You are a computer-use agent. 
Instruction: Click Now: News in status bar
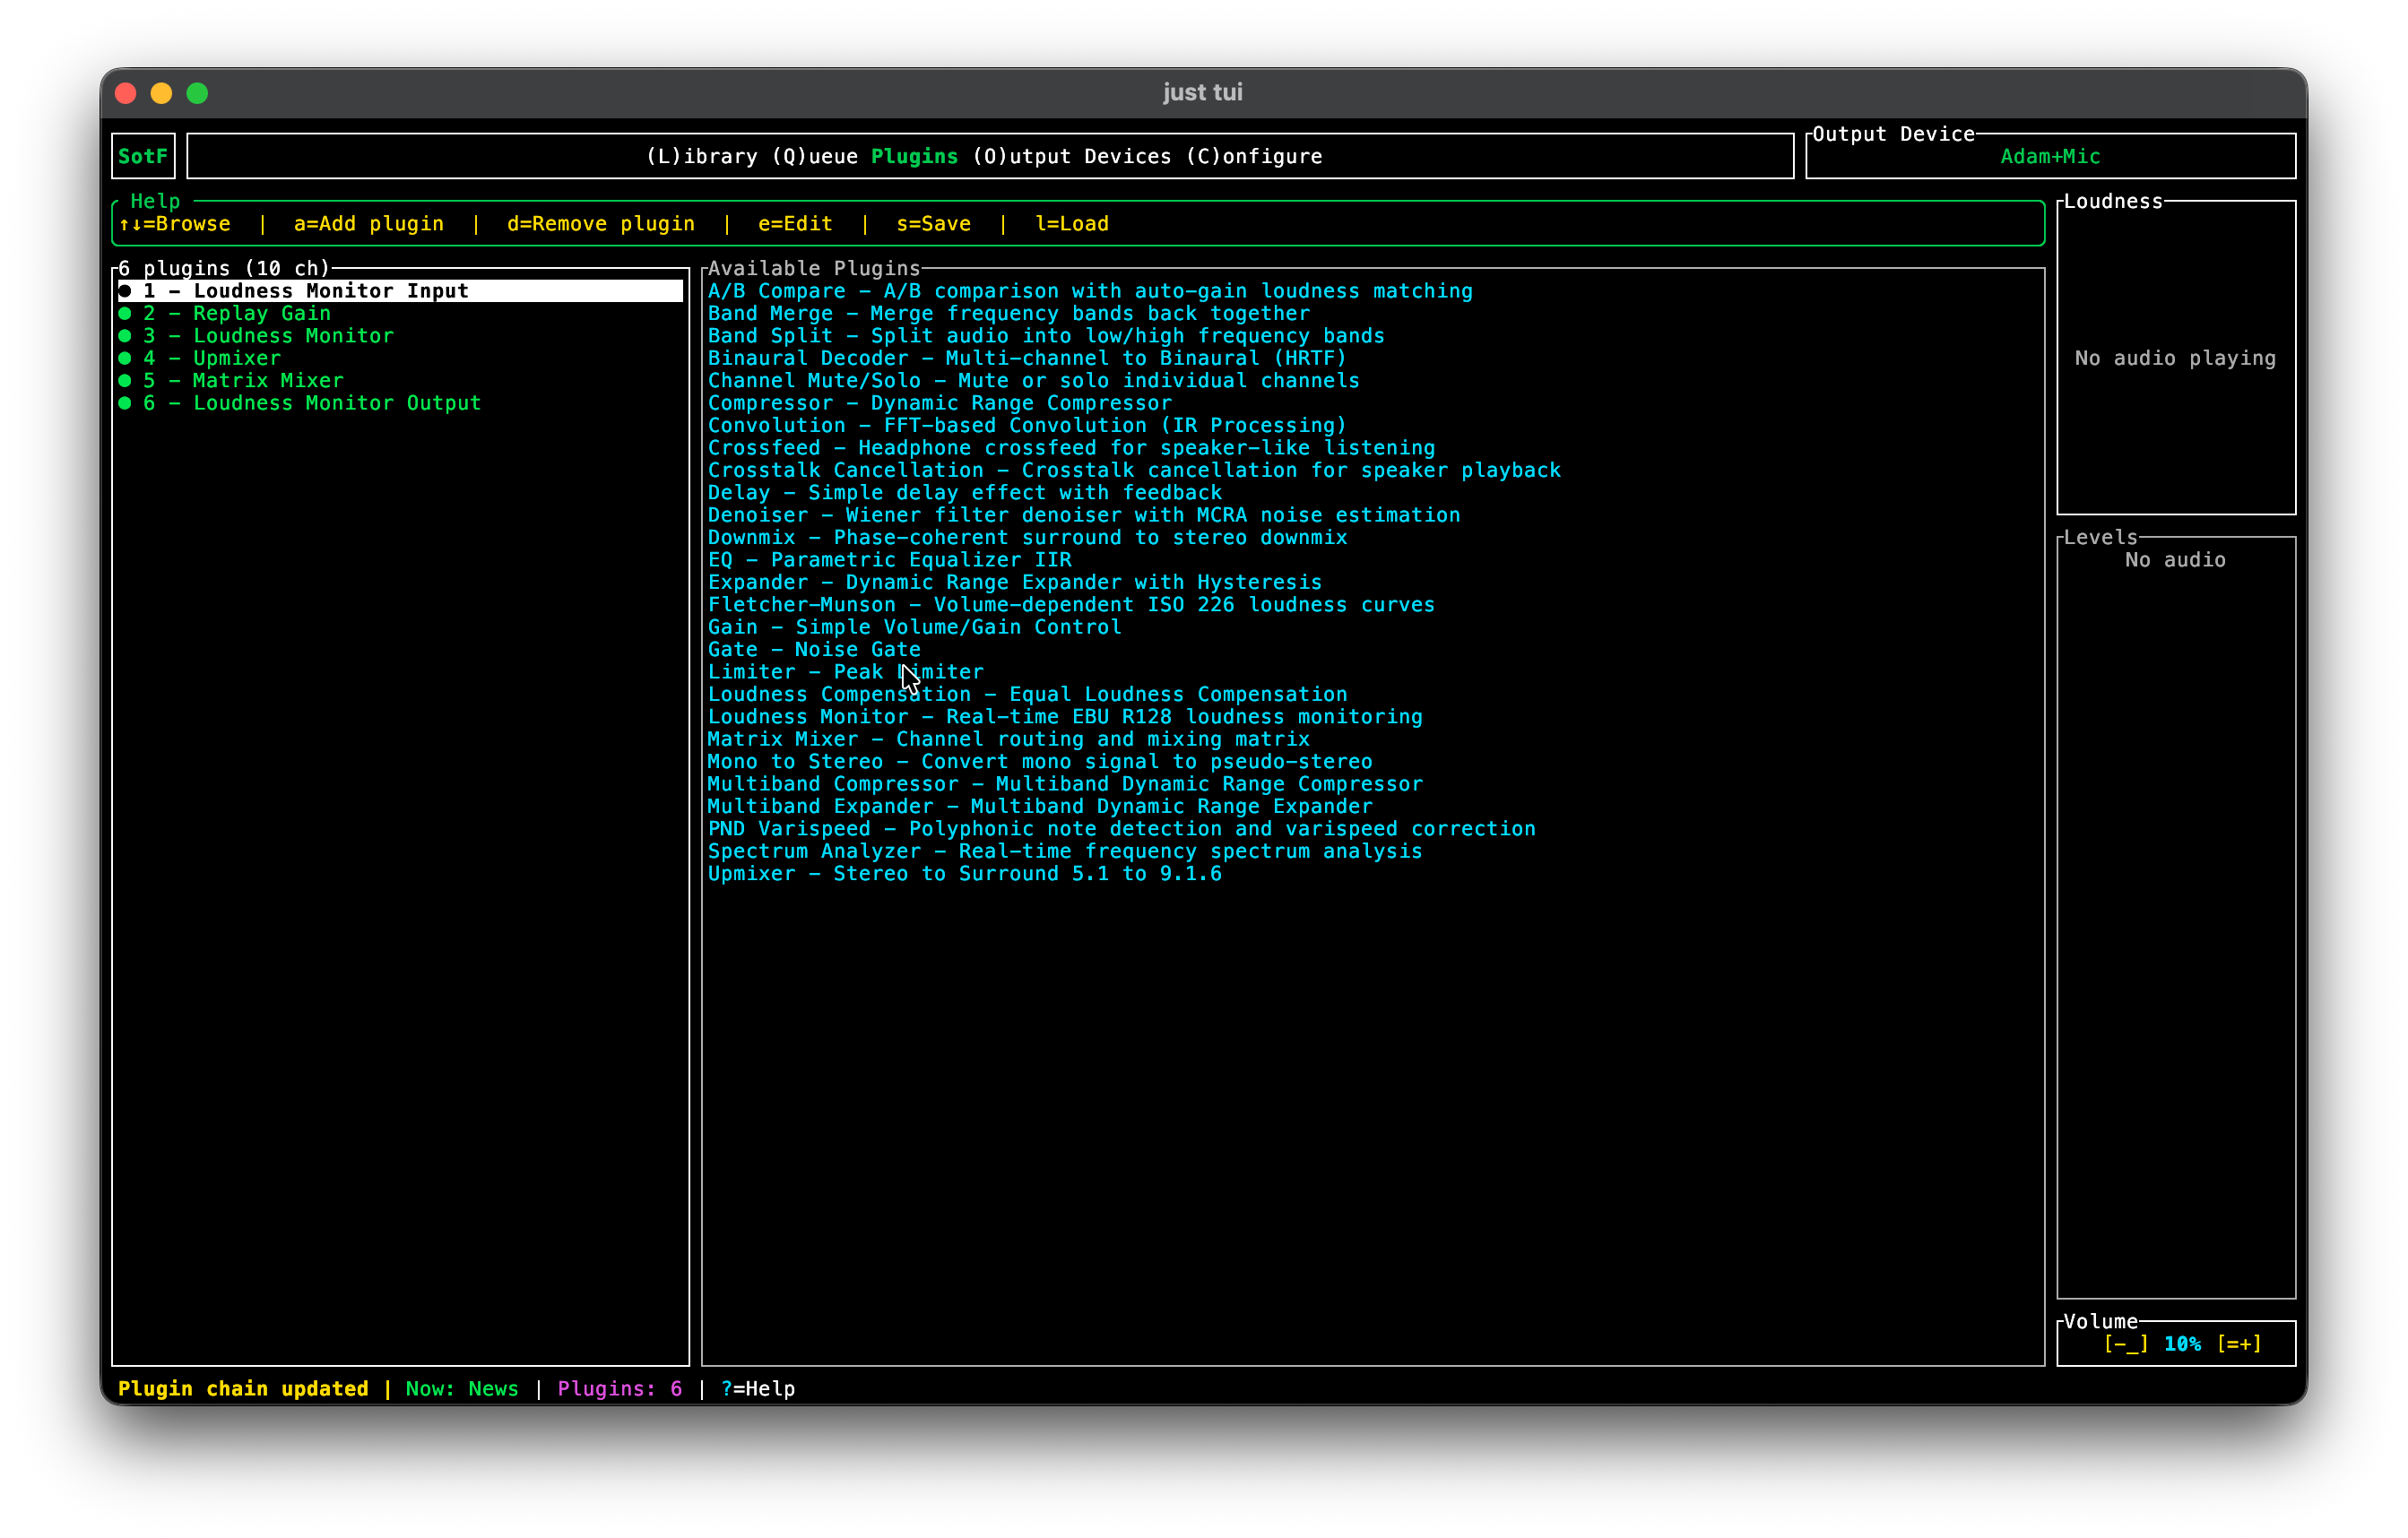point(462,1388)
